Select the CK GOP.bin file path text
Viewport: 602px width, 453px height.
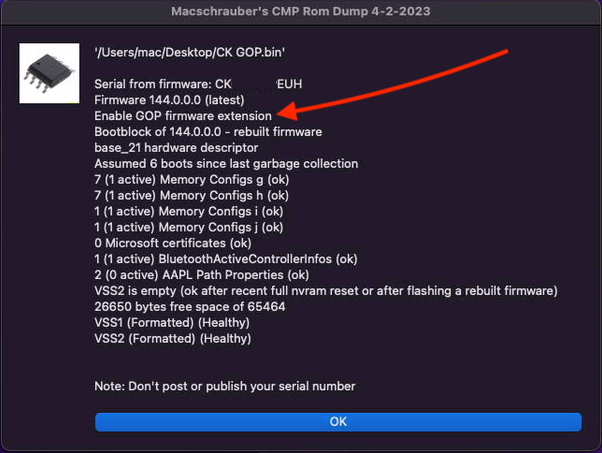point(190,52)
